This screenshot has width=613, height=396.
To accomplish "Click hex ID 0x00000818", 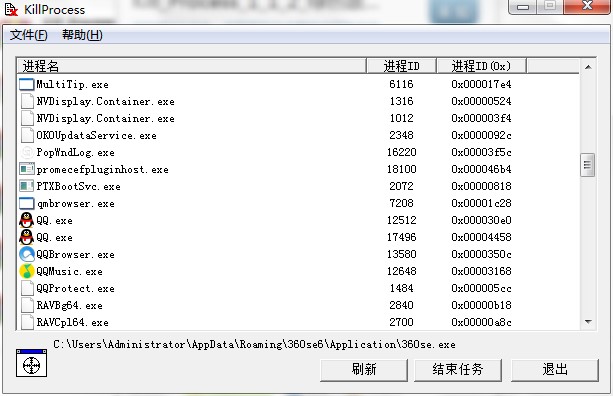I will [481, 186].
